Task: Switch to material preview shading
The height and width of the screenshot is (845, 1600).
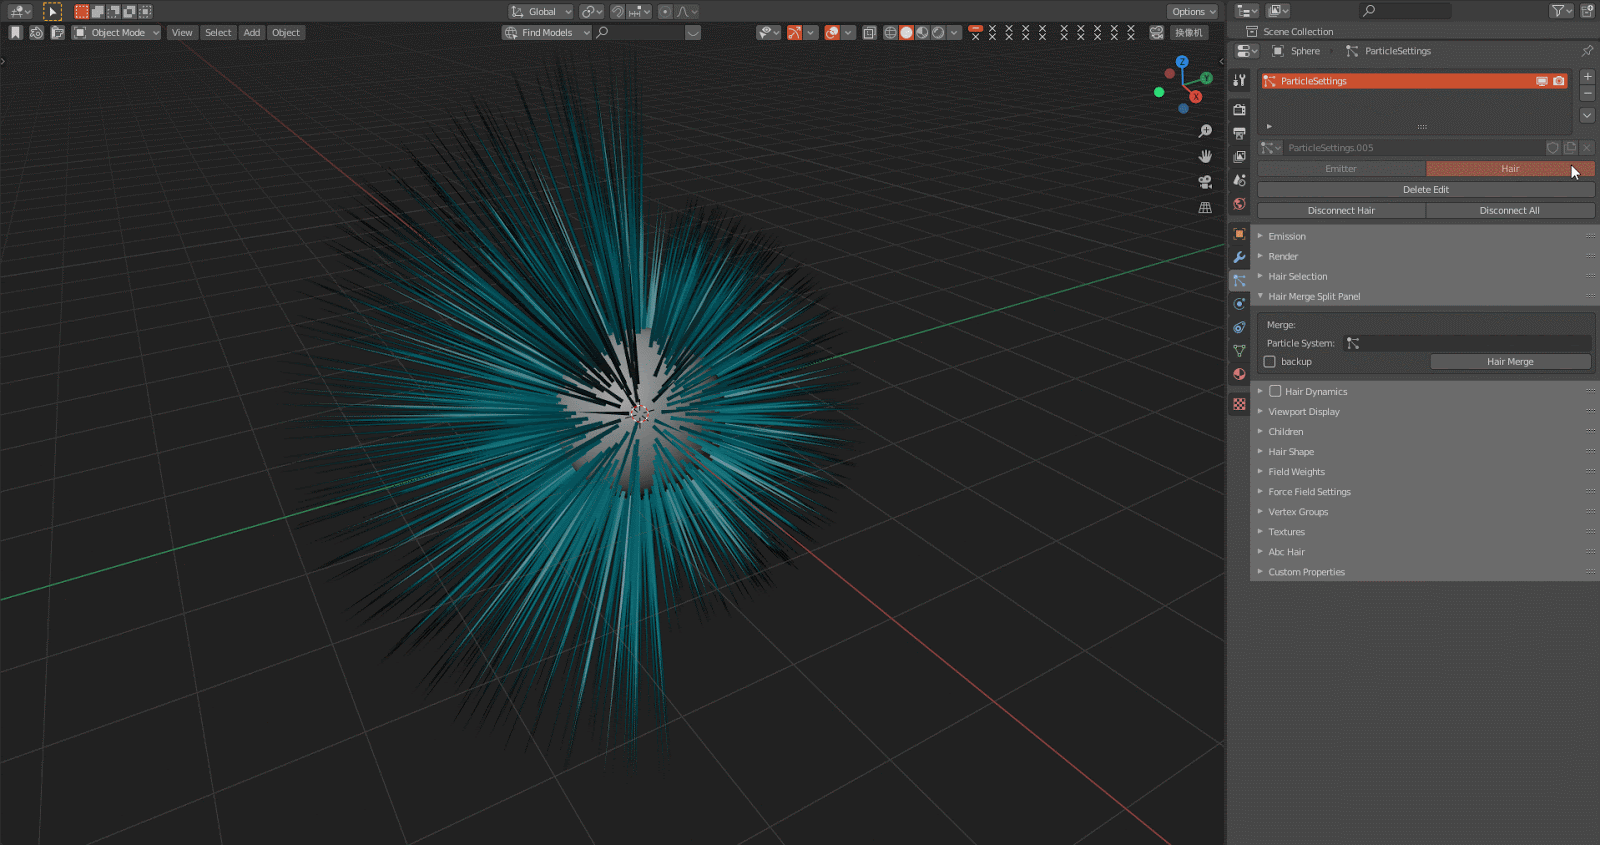Action: 922,33
